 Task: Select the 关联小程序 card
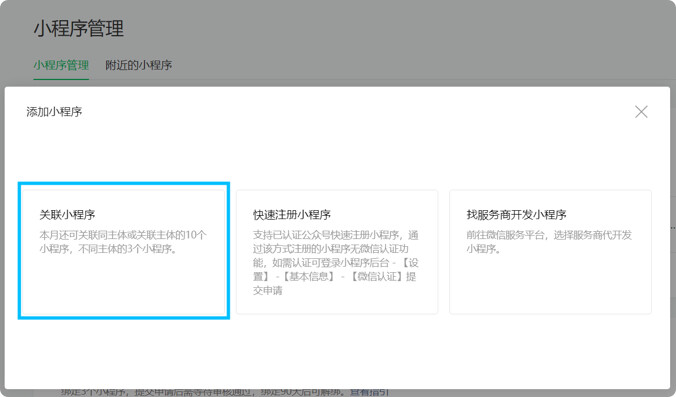(x=124, y=251)
